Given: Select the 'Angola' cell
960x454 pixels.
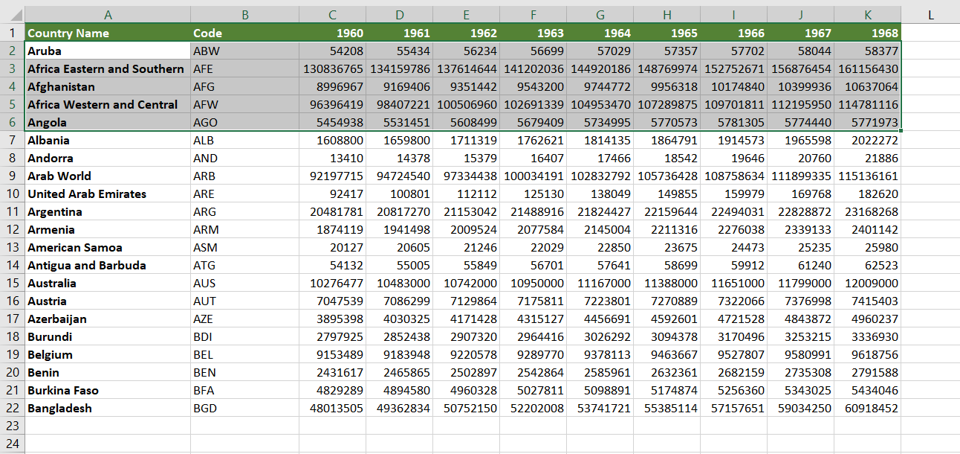Looking at the screenshot, I should (108, 122).
